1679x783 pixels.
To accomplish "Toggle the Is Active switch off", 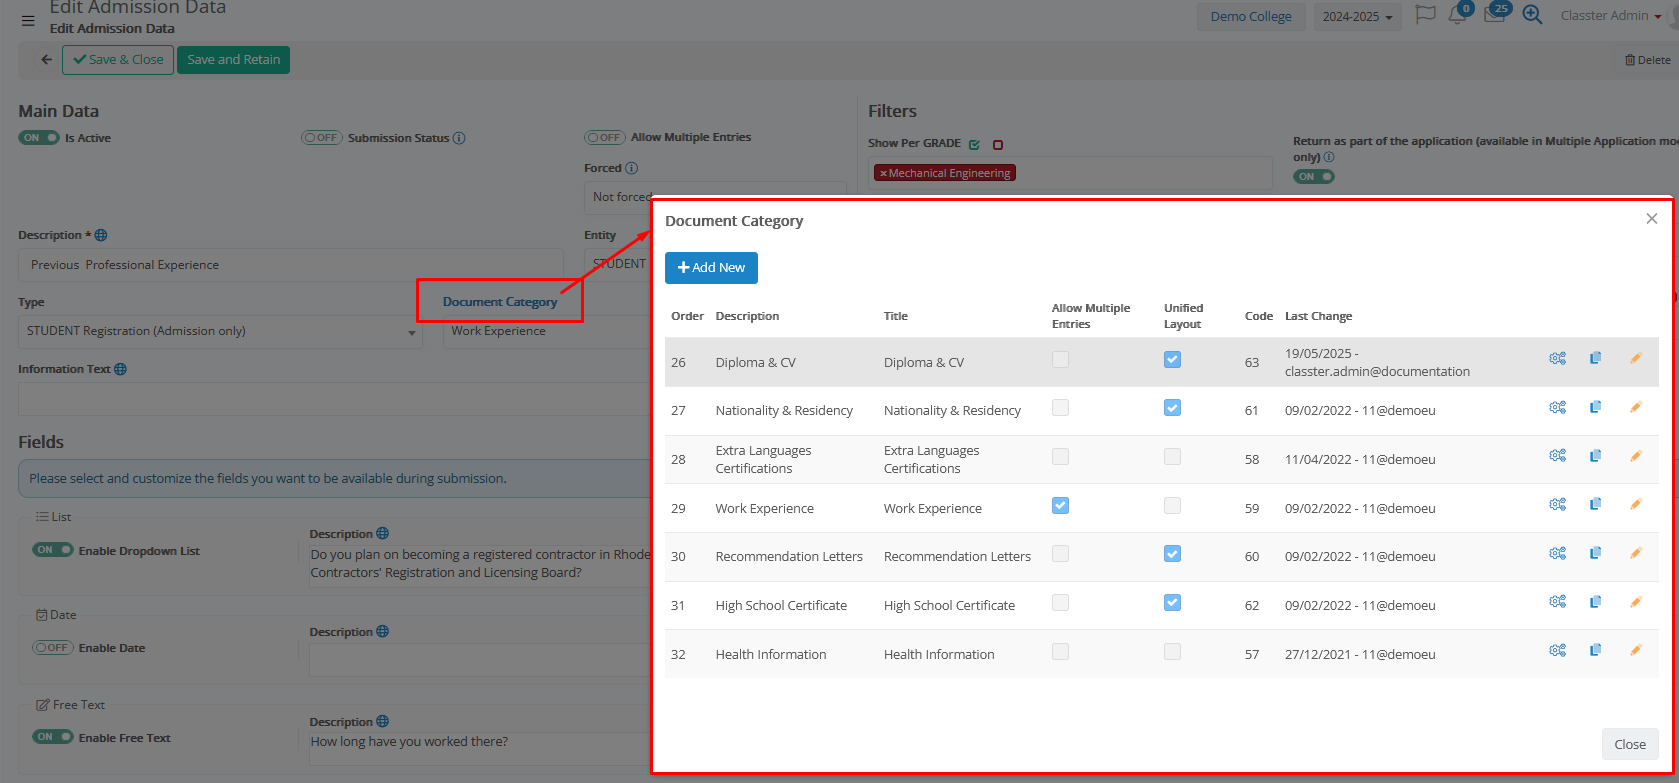I will (39, 138).
